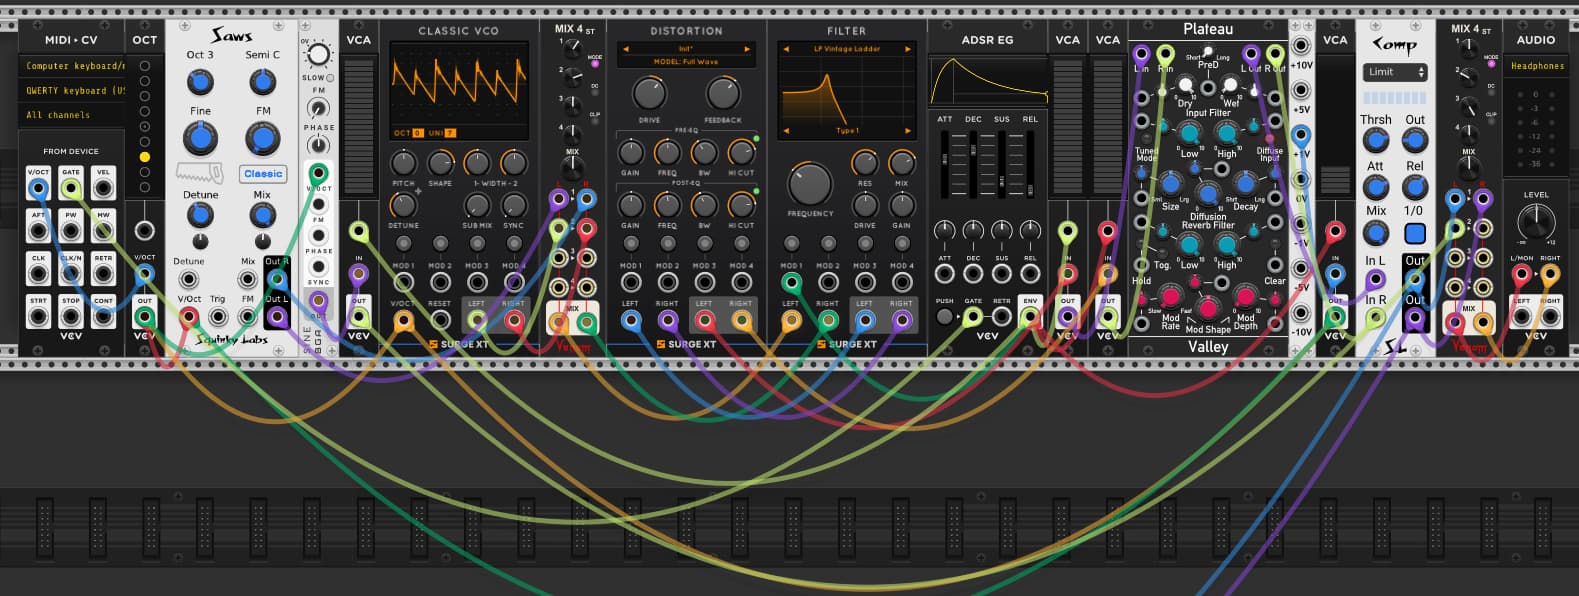This screenshot has width=1579, height=596.
Task: Click the ADSR ATT slider
Action: coord(945,160)
